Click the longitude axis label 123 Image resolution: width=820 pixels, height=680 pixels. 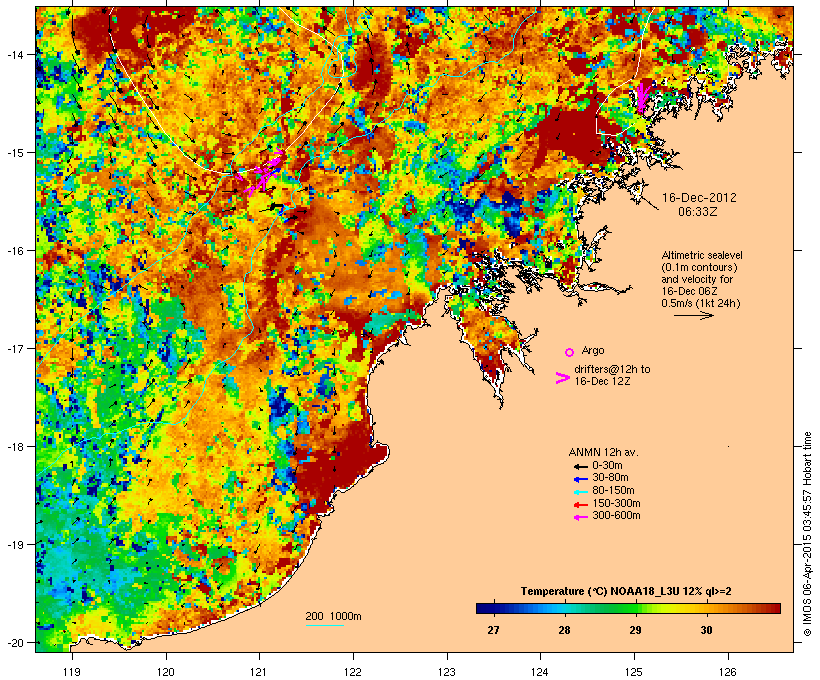point(447,672)
